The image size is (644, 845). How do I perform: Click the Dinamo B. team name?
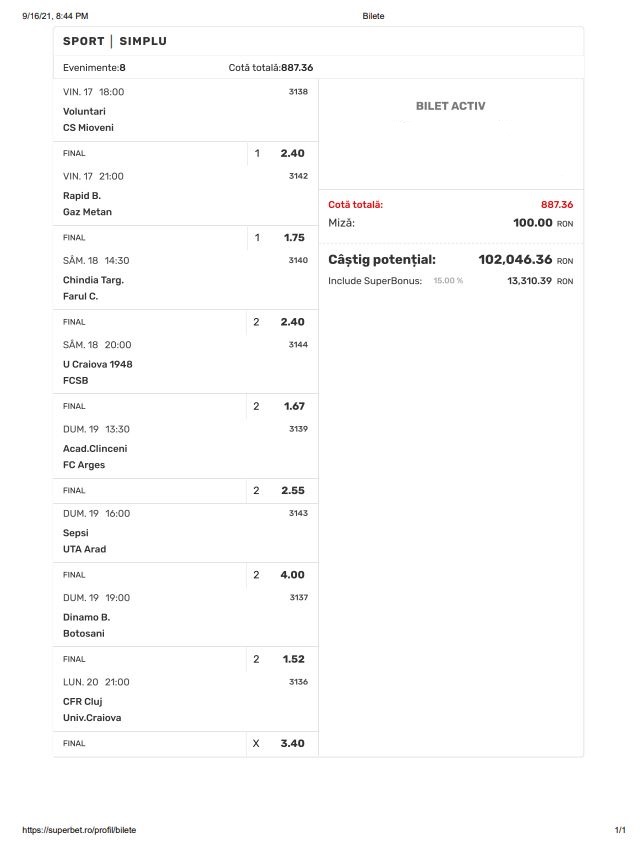pos(86,617)
